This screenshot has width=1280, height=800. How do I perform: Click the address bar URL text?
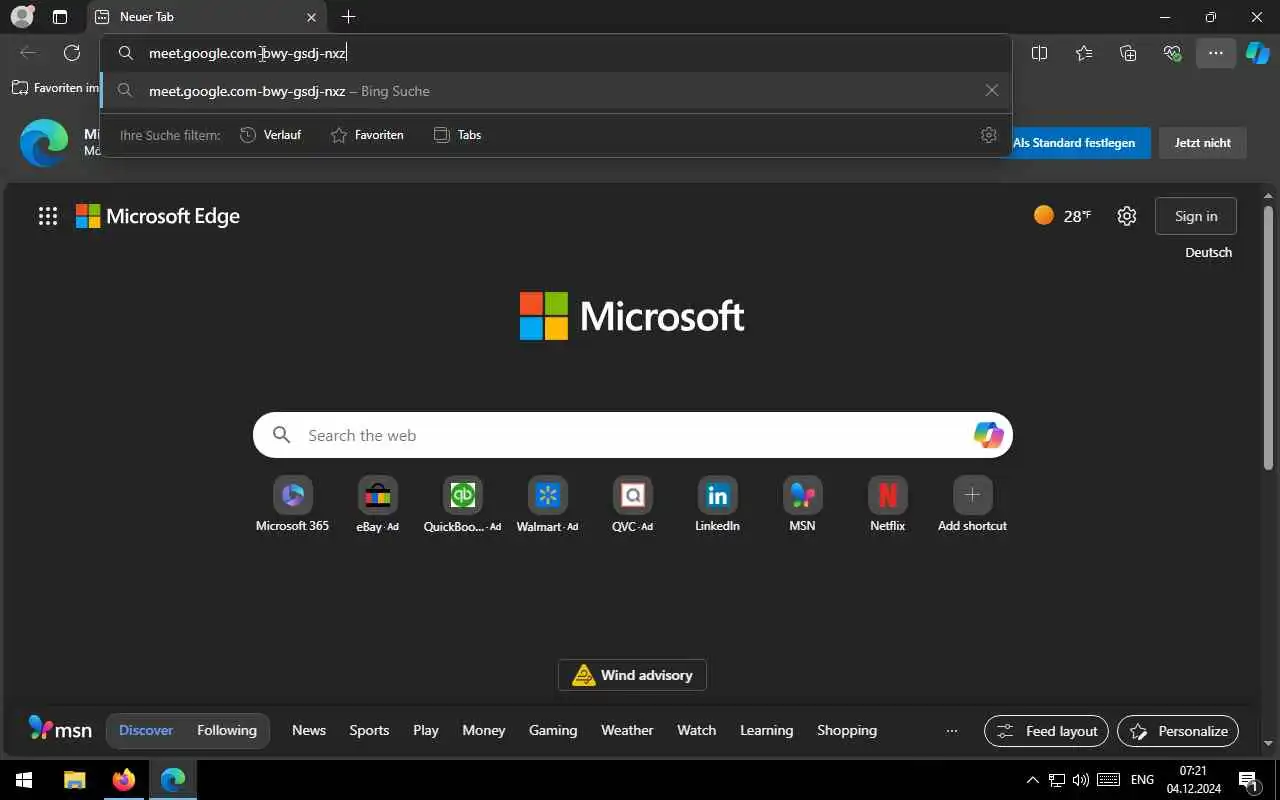coord(247,53)
